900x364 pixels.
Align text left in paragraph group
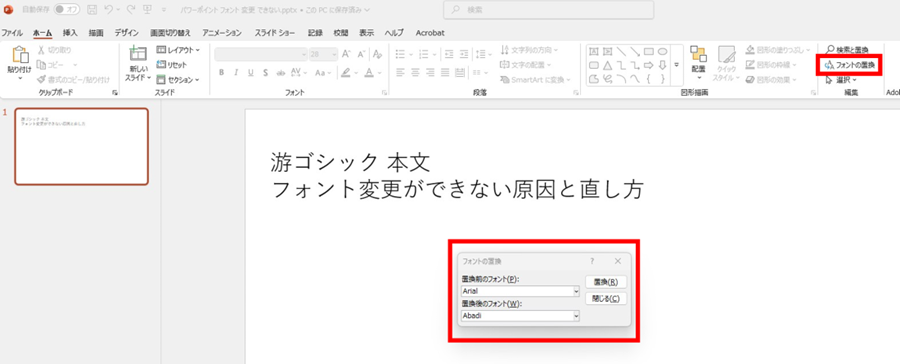click(400, 73)
